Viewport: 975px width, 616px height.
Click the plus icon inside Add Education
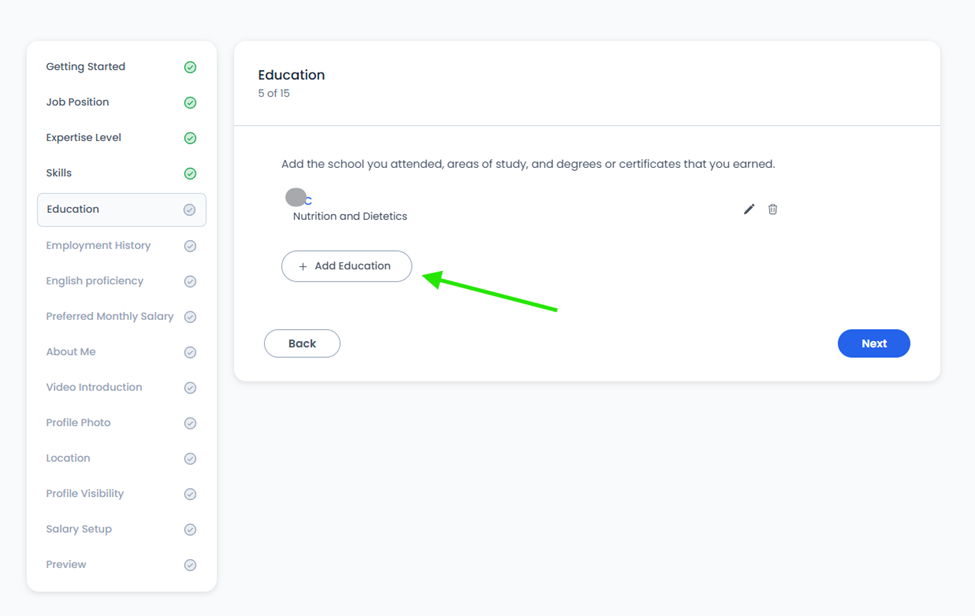[303, 267]
